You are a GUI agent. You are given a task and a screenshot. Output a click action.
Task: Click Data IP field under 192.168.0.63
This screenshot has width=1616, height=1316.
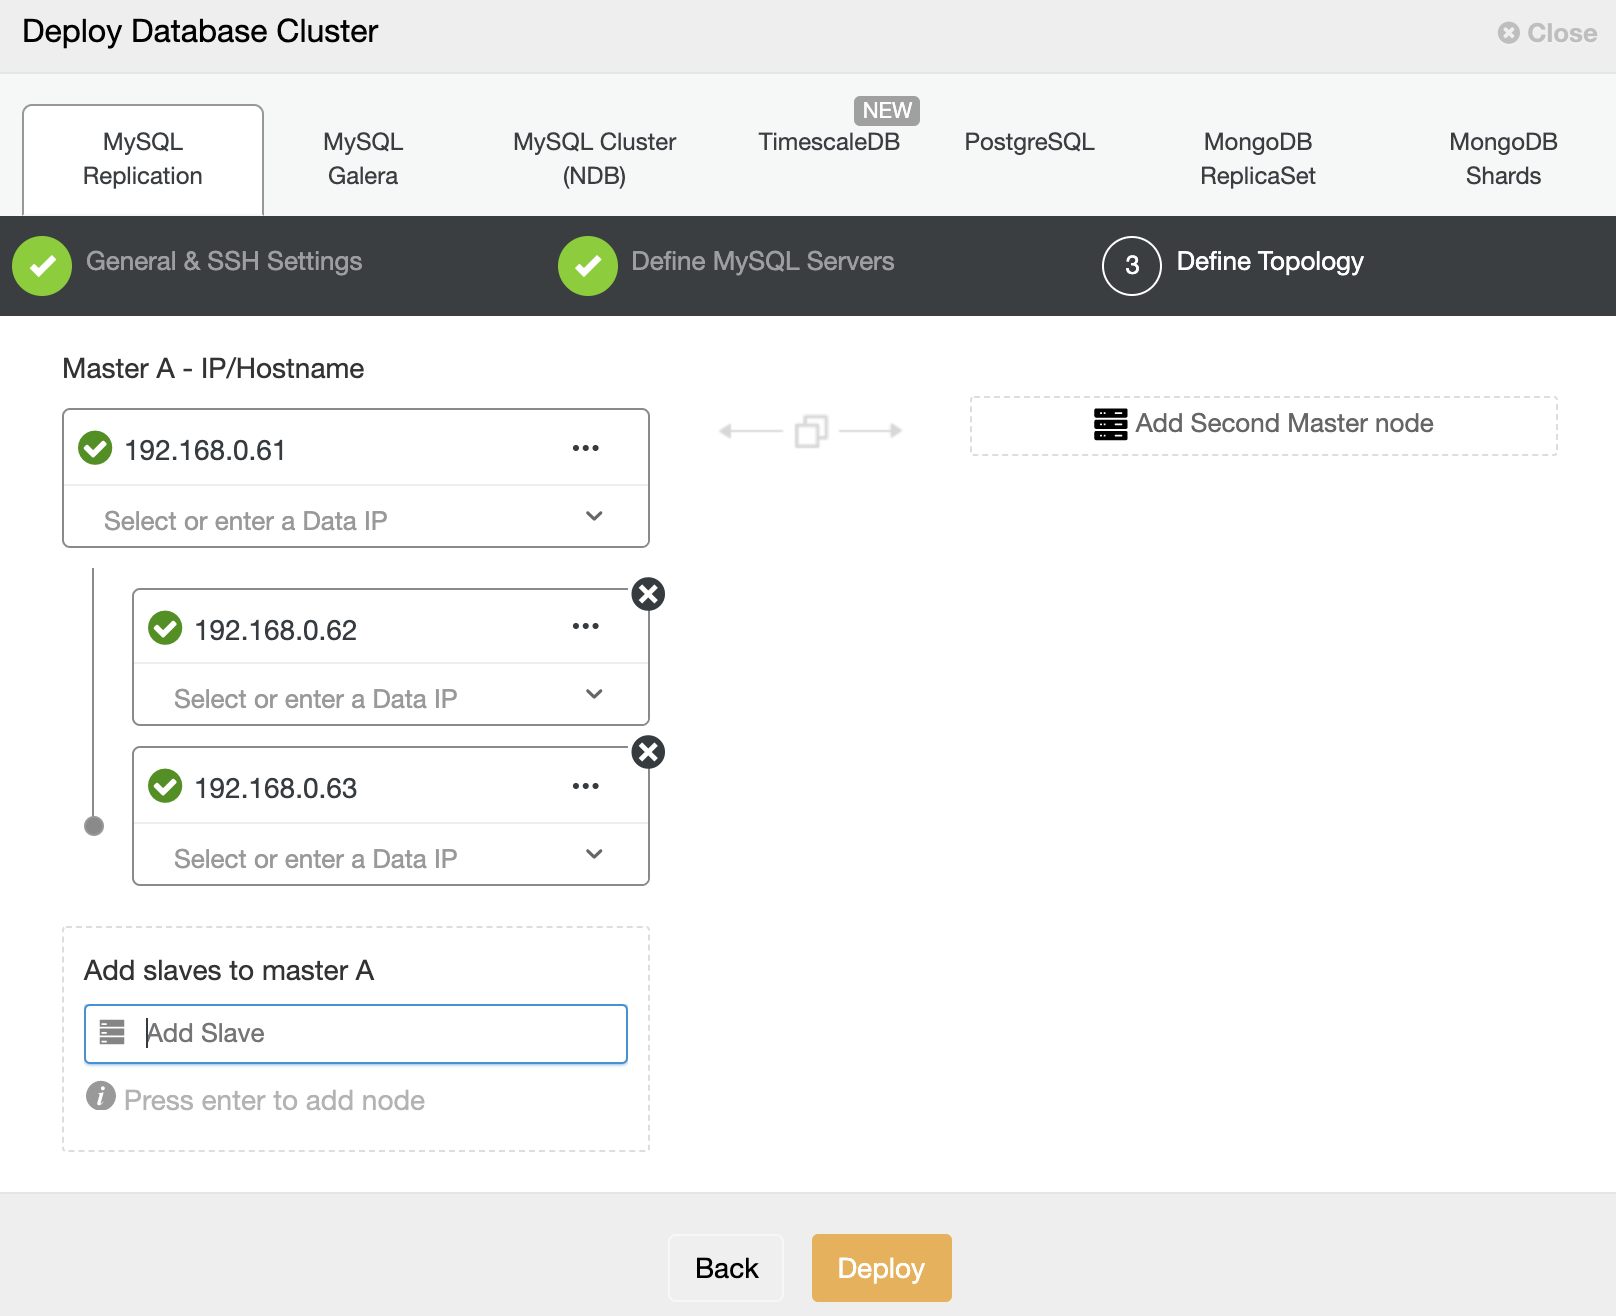point(391,856)
